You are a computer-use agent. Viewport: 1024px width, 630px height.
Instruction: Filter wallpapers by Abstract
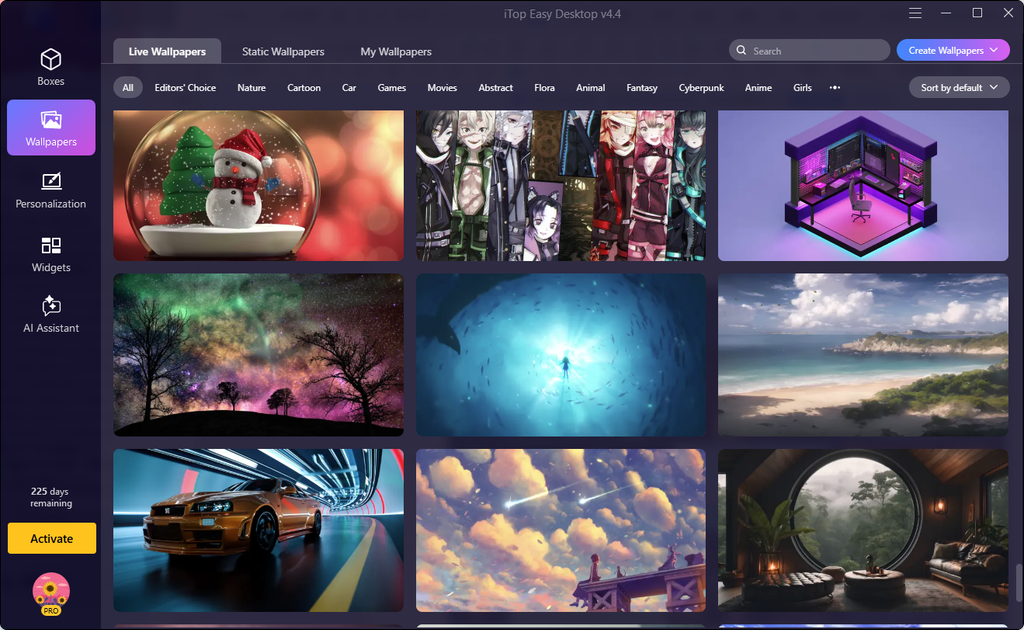(496, 87)
